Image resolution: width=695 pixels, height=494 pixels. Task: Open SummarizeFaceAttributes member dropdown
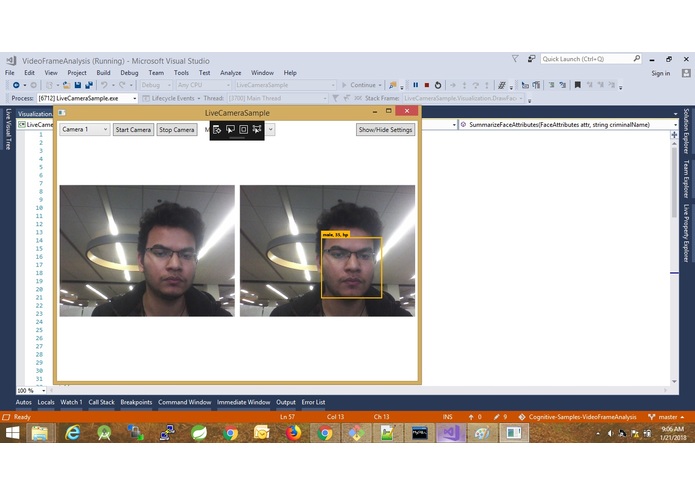[x=569, y=125]
